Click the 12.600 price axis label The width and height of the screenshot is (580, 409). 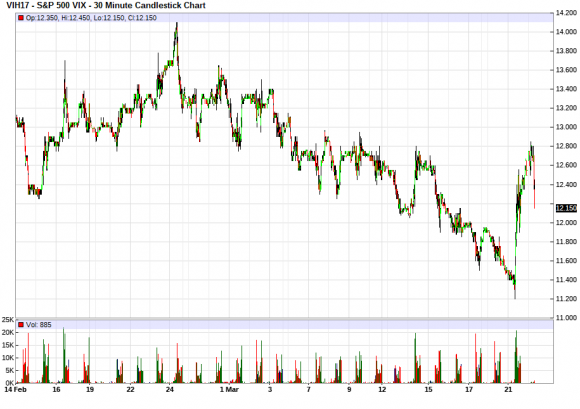pyautogui.click(x=566, y=165)
